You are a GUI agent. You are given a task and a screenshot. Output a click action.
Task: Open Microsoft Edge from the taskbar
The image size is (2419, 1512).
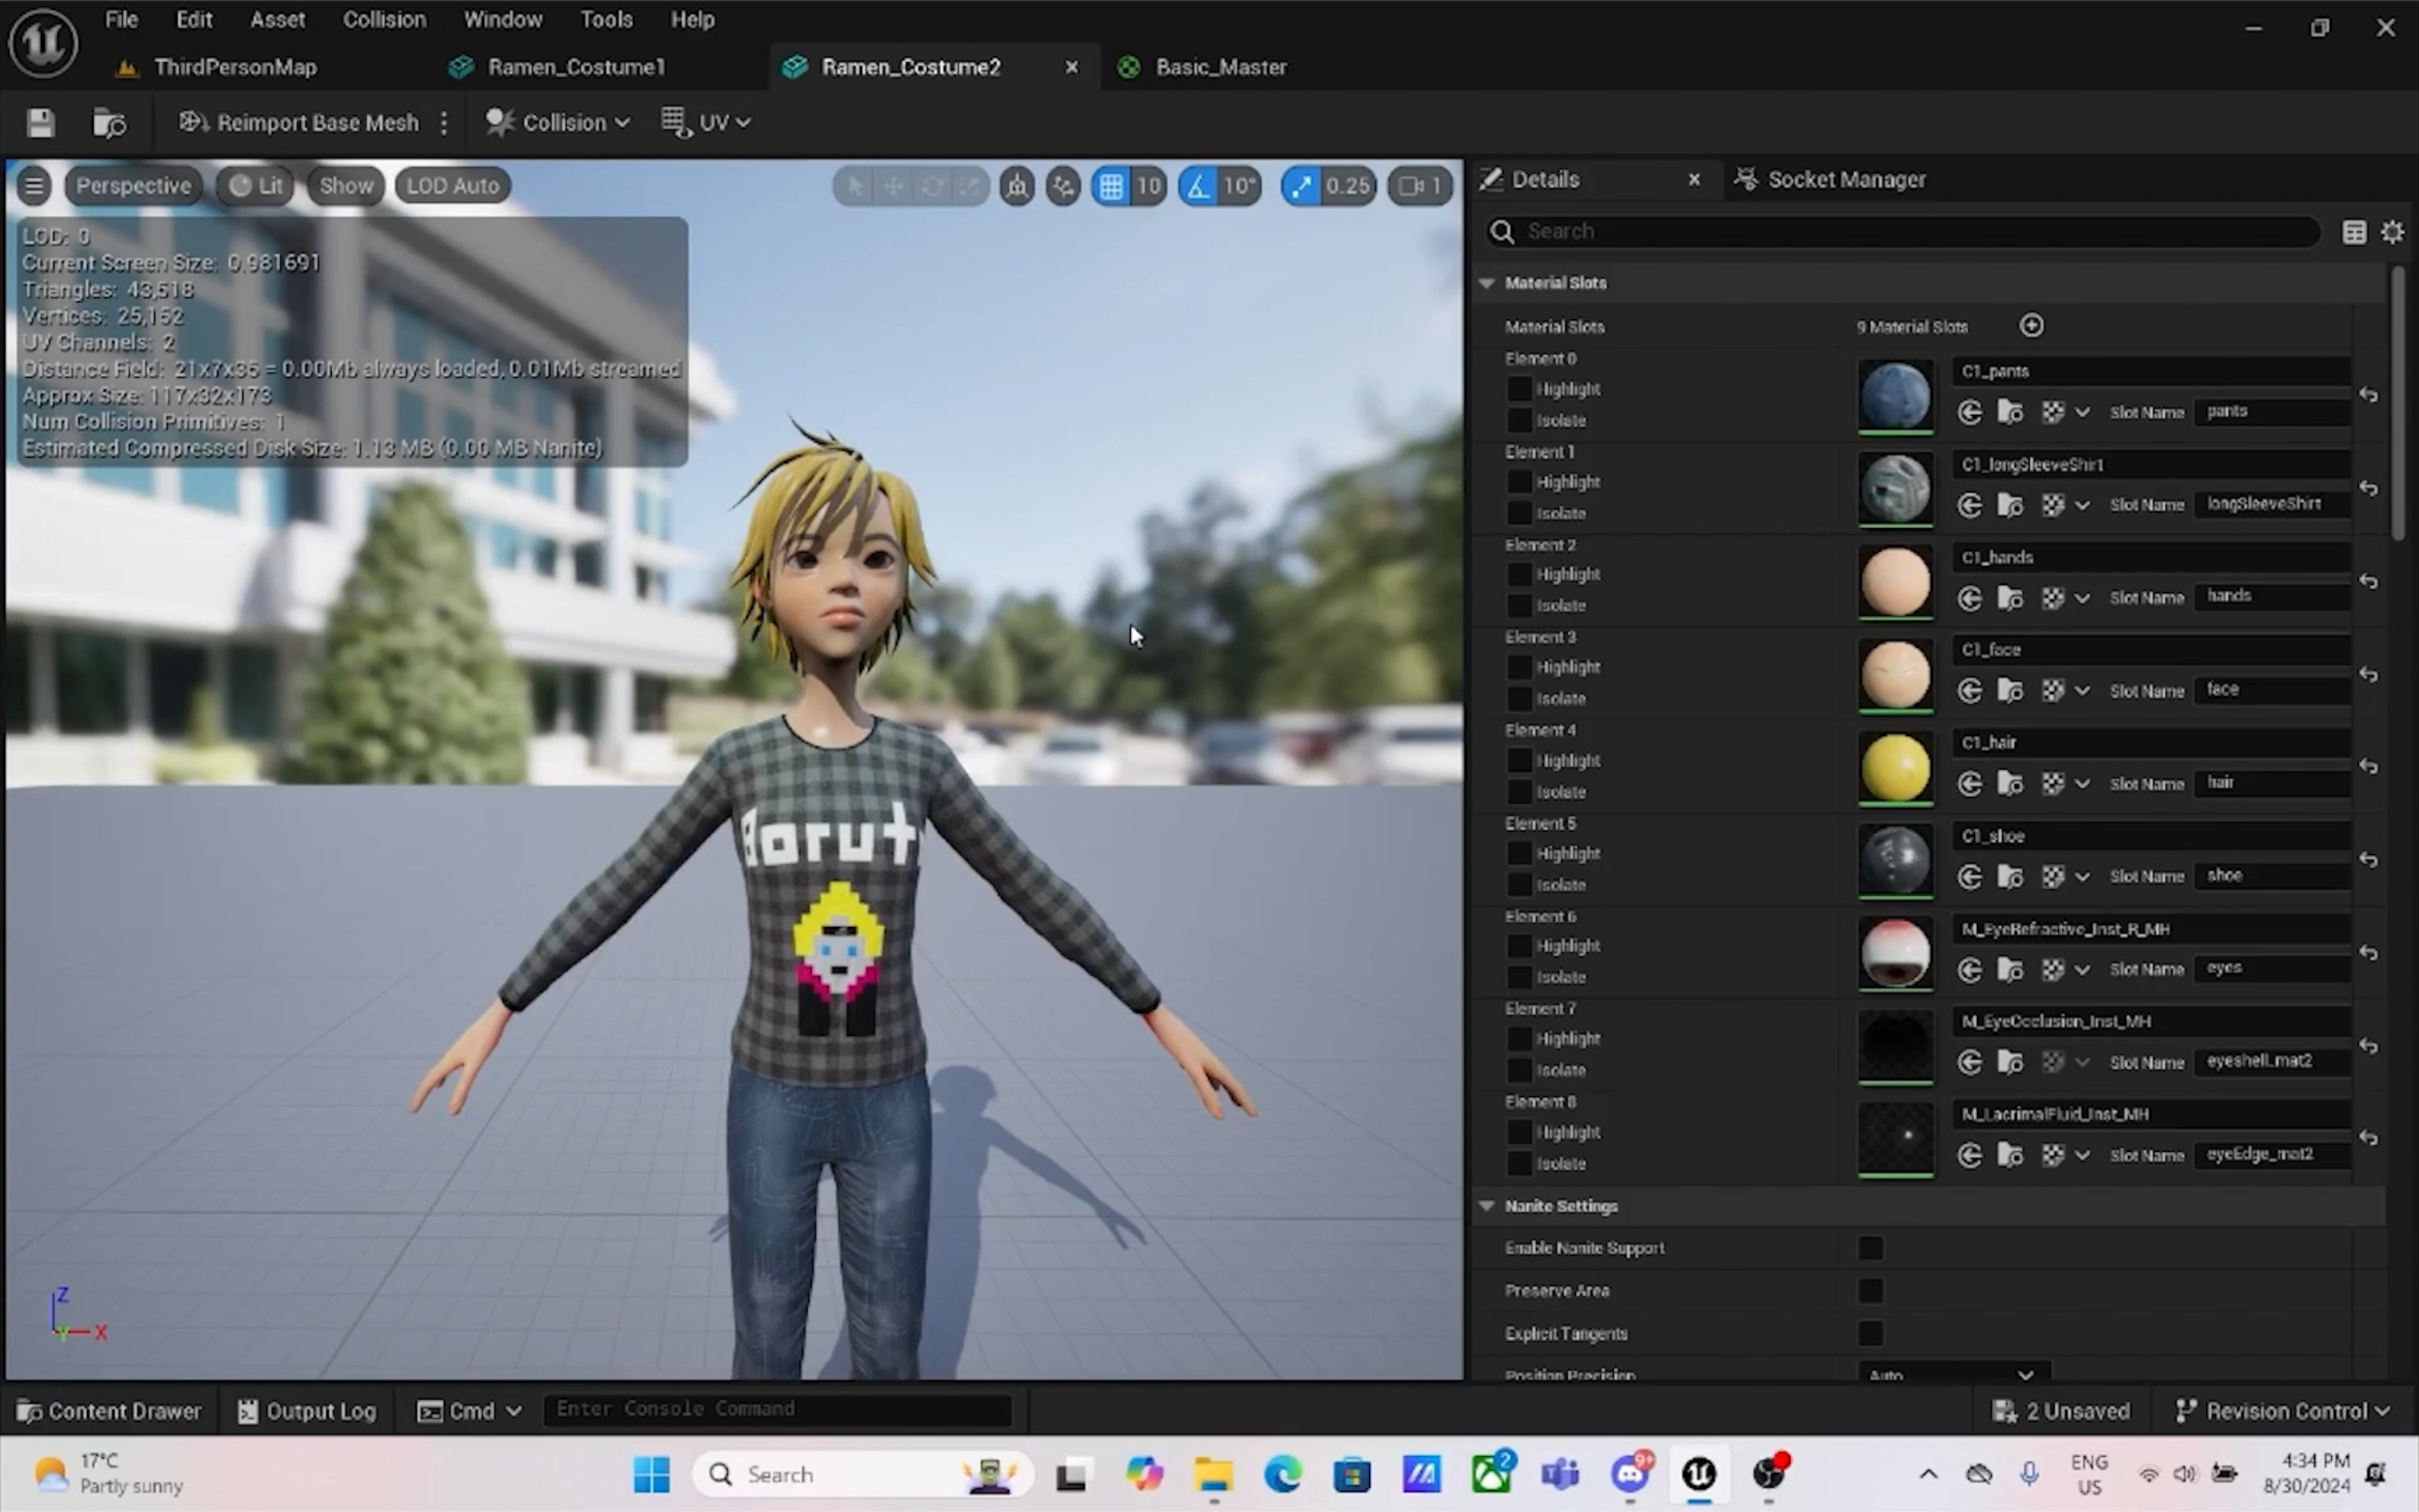point(1282,1474)
